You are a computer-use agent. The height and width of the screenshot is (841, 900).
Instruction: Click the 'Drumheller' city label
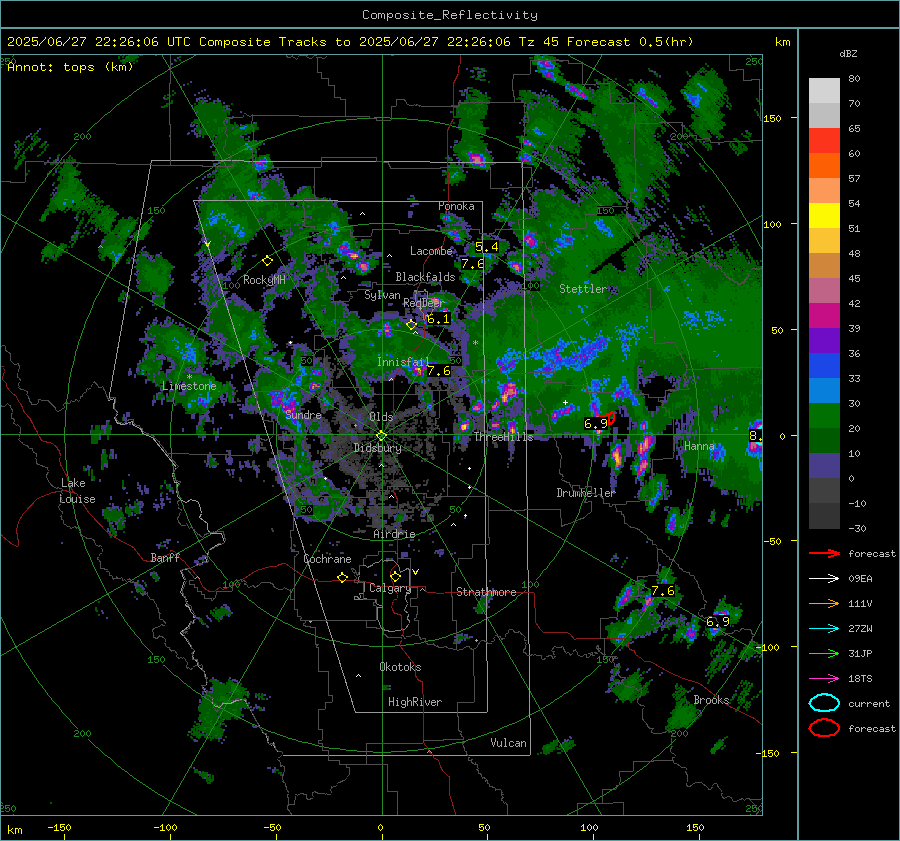point(586,493)
